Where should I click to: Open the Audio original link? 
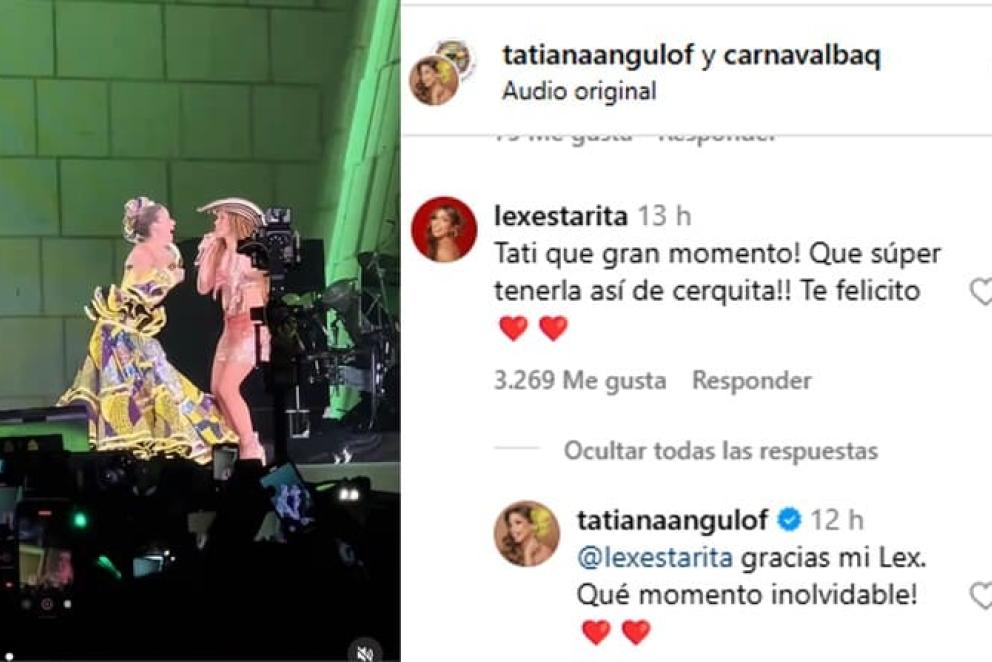coord(579,91)
